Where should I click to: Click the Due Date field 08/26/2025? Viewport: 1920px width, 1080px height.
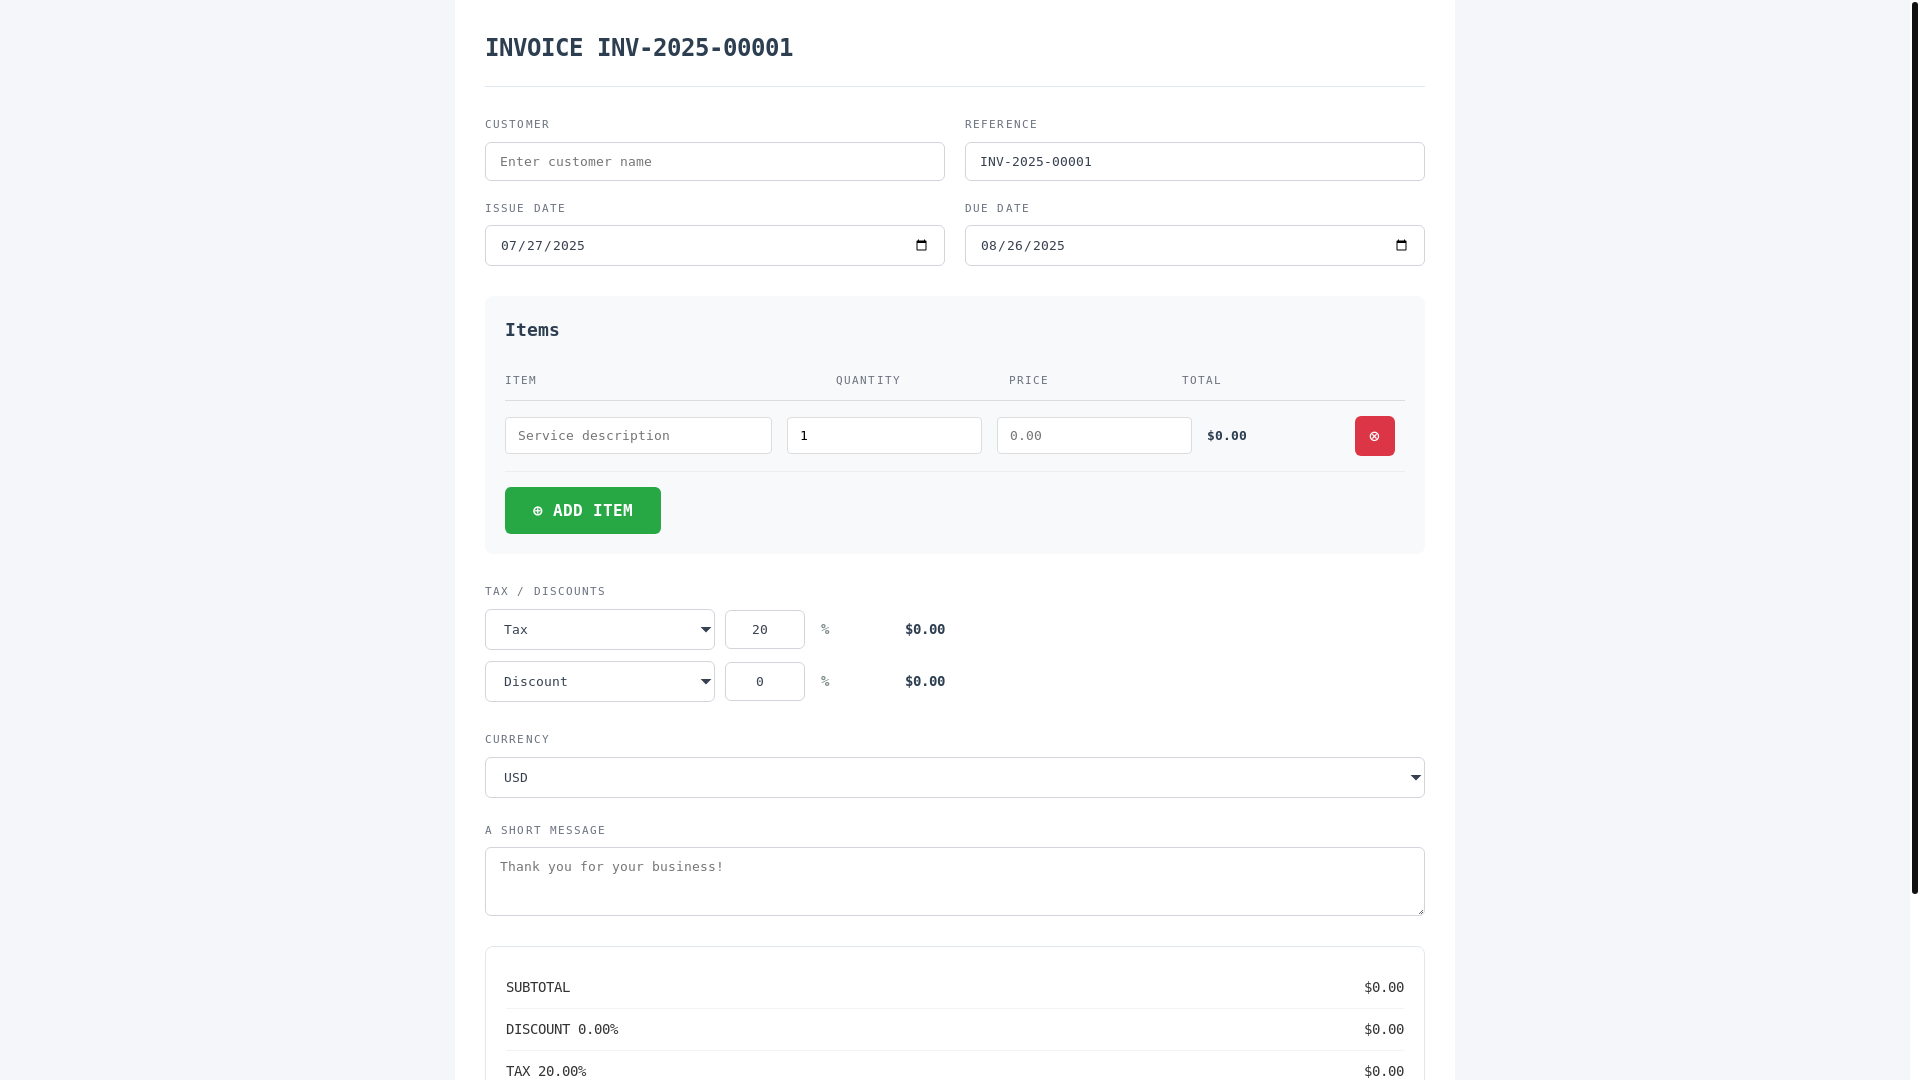coord(1195,246)
